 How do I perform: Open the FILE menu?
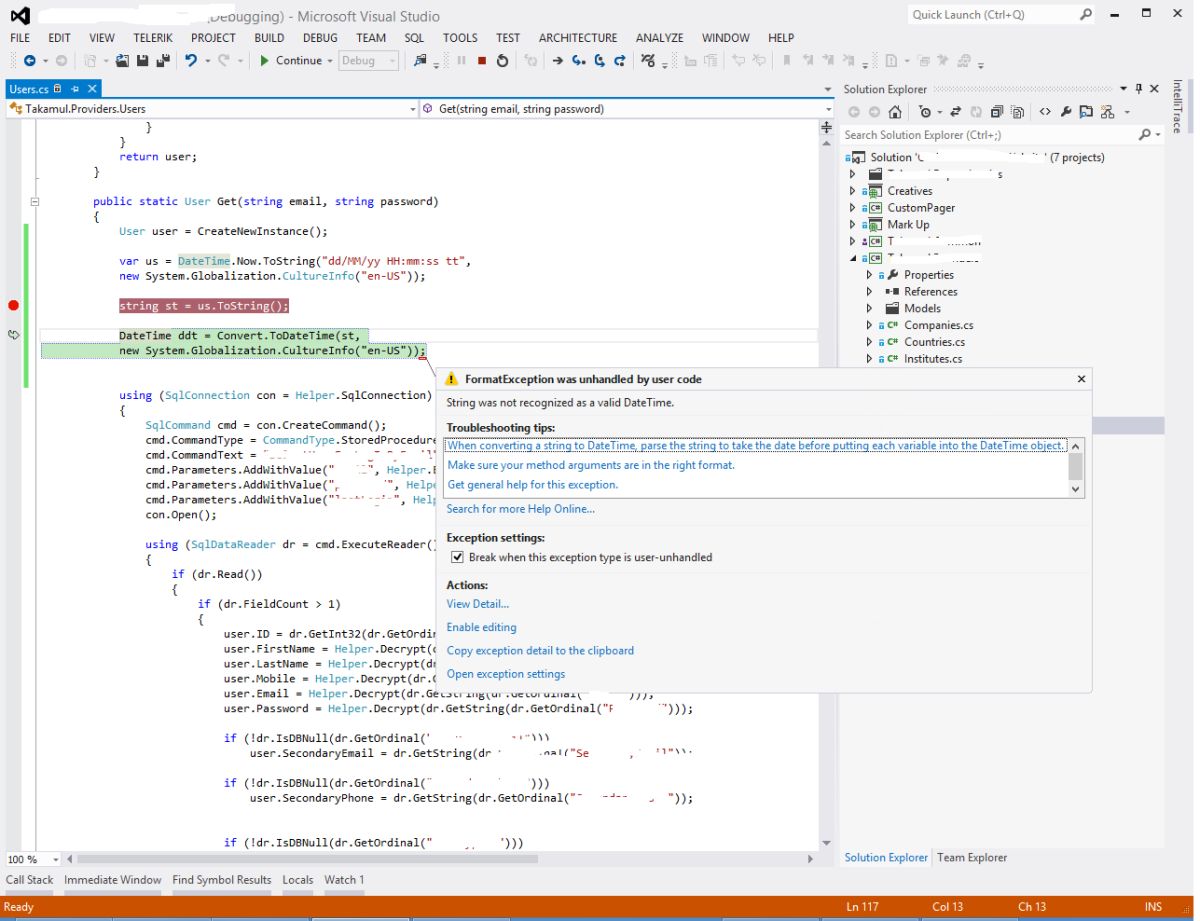20,38
